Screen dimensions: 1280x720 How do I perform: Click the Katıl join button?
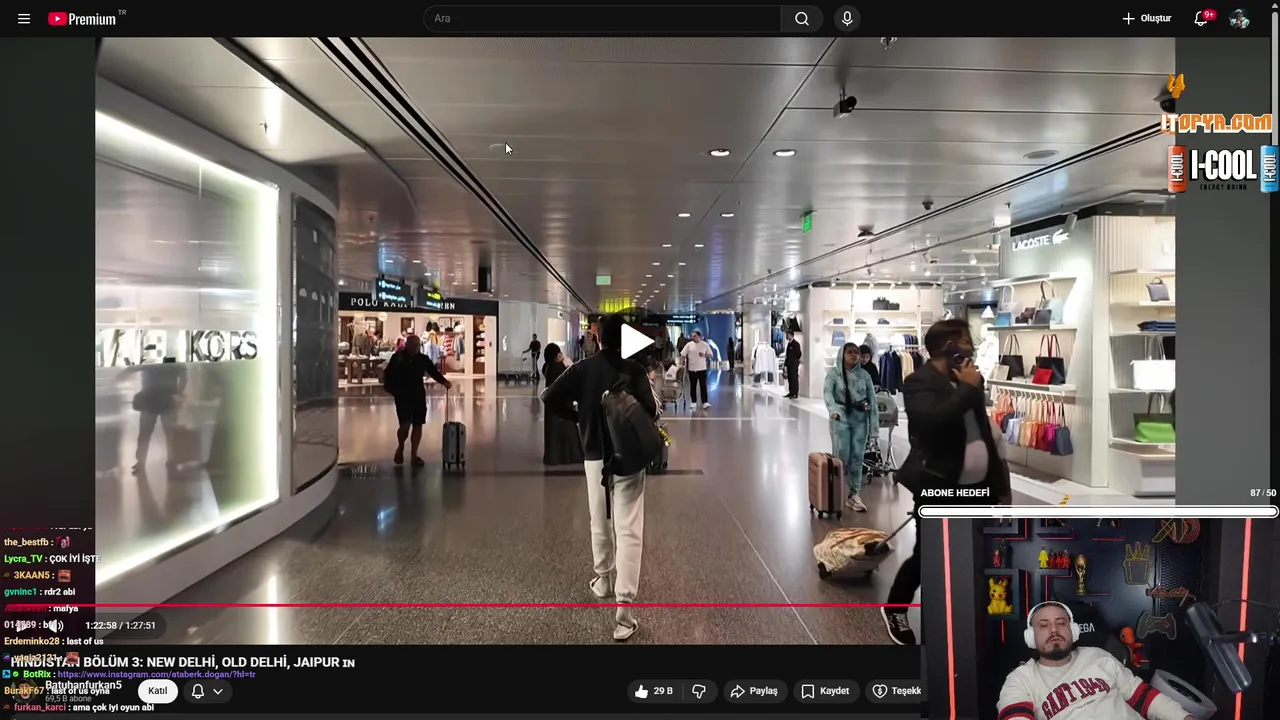[x=158, y=691]
